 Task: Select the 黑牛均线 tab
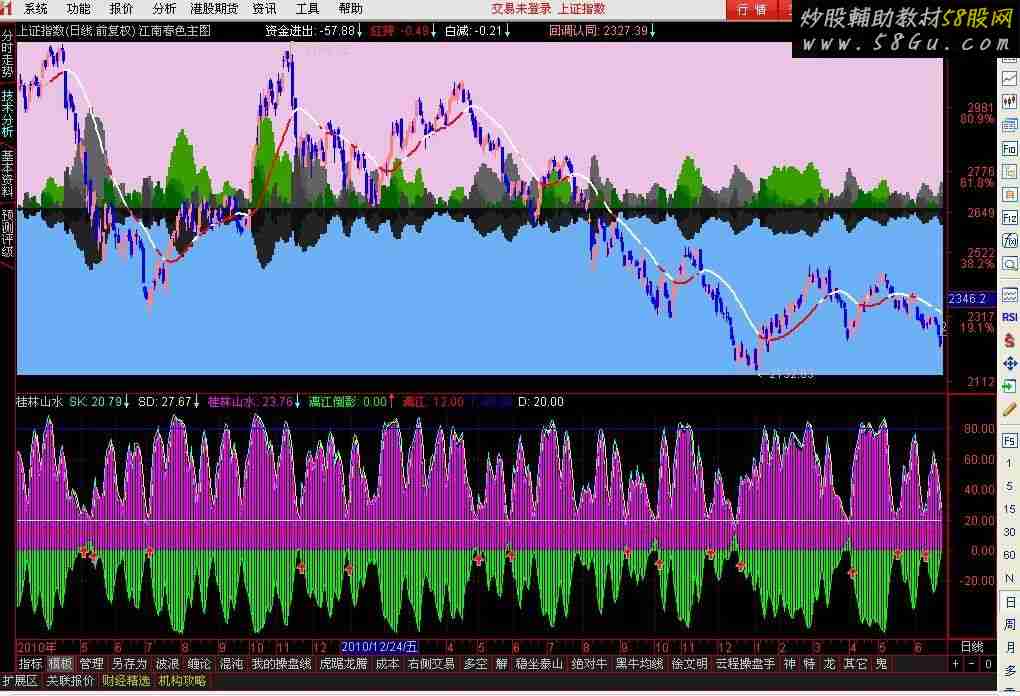[639, 663]
